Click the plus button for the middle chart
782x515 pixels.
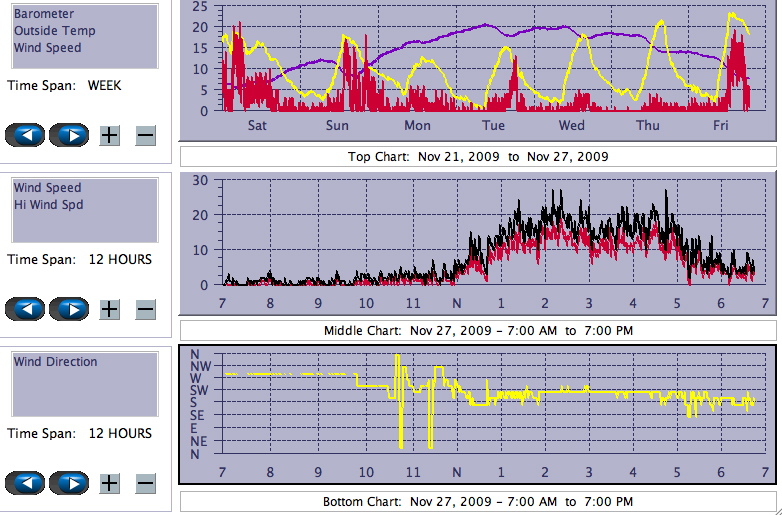click(110, 309)
